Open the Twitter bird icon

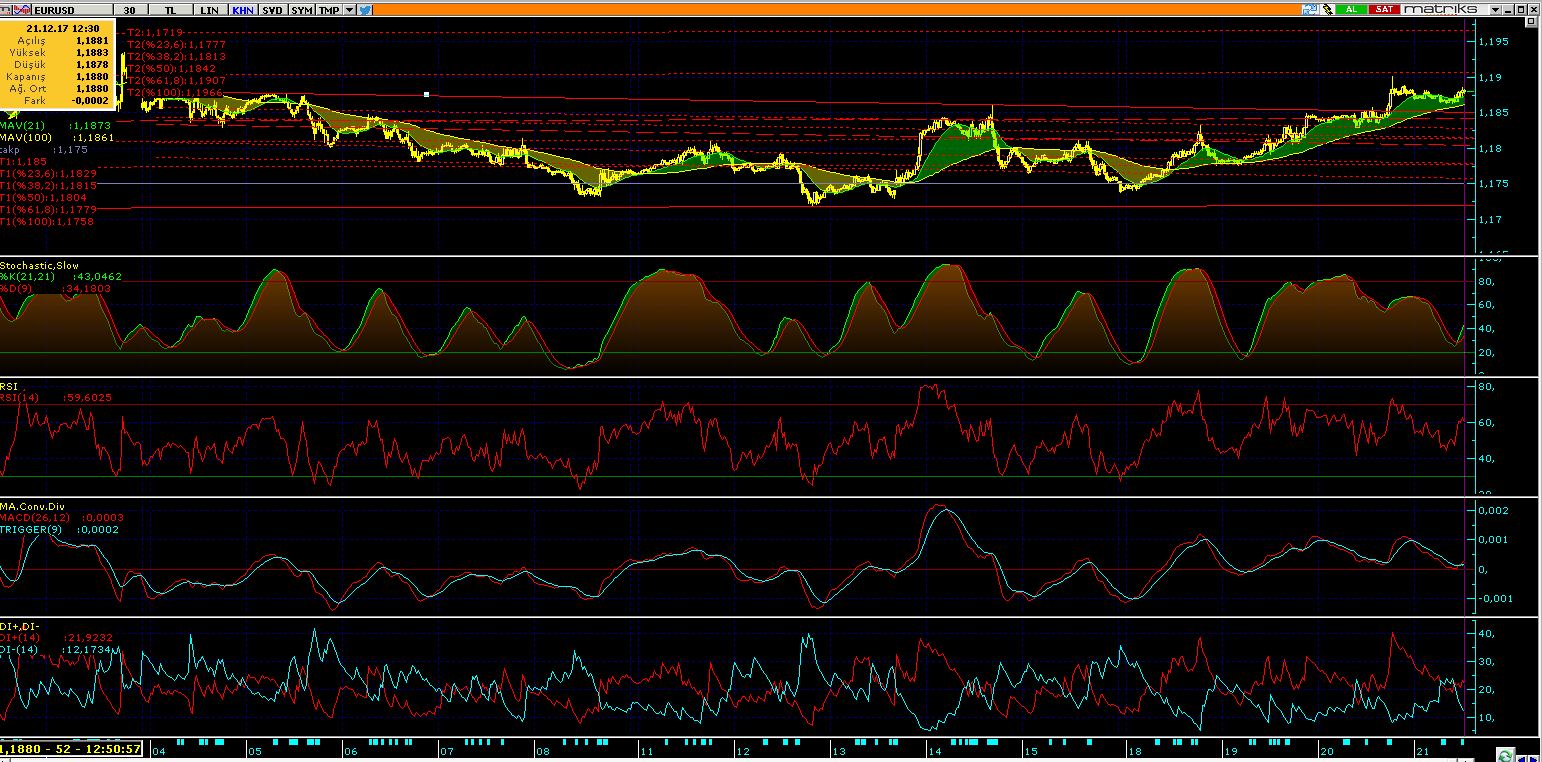[366, 10]
